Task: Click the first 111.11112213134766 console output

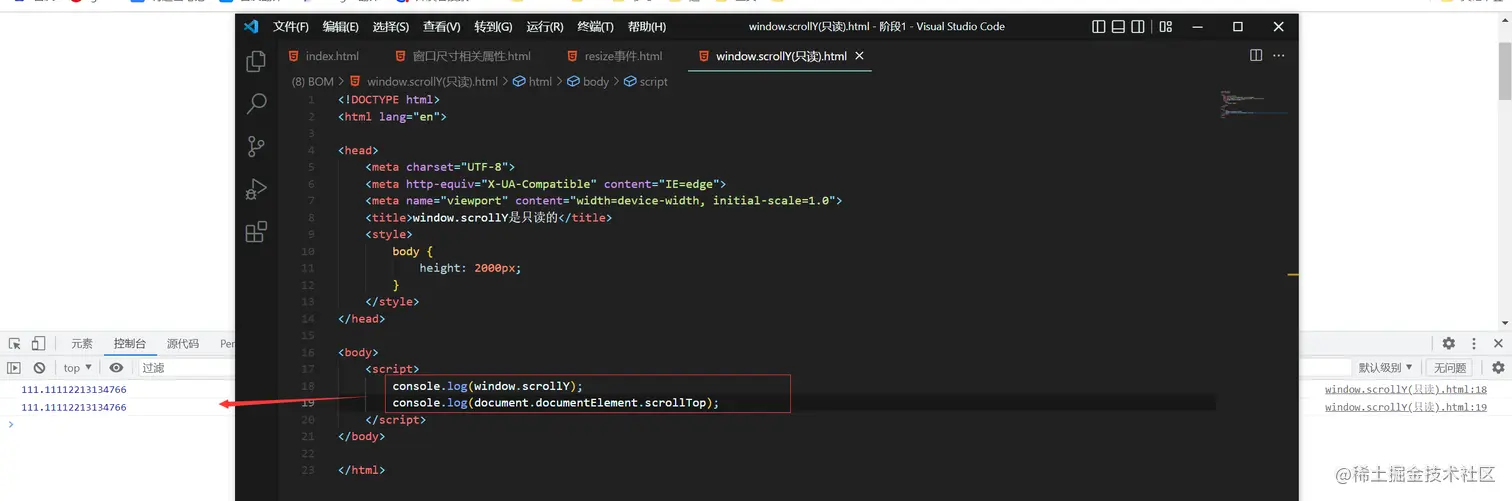Action: pos(74,390)
